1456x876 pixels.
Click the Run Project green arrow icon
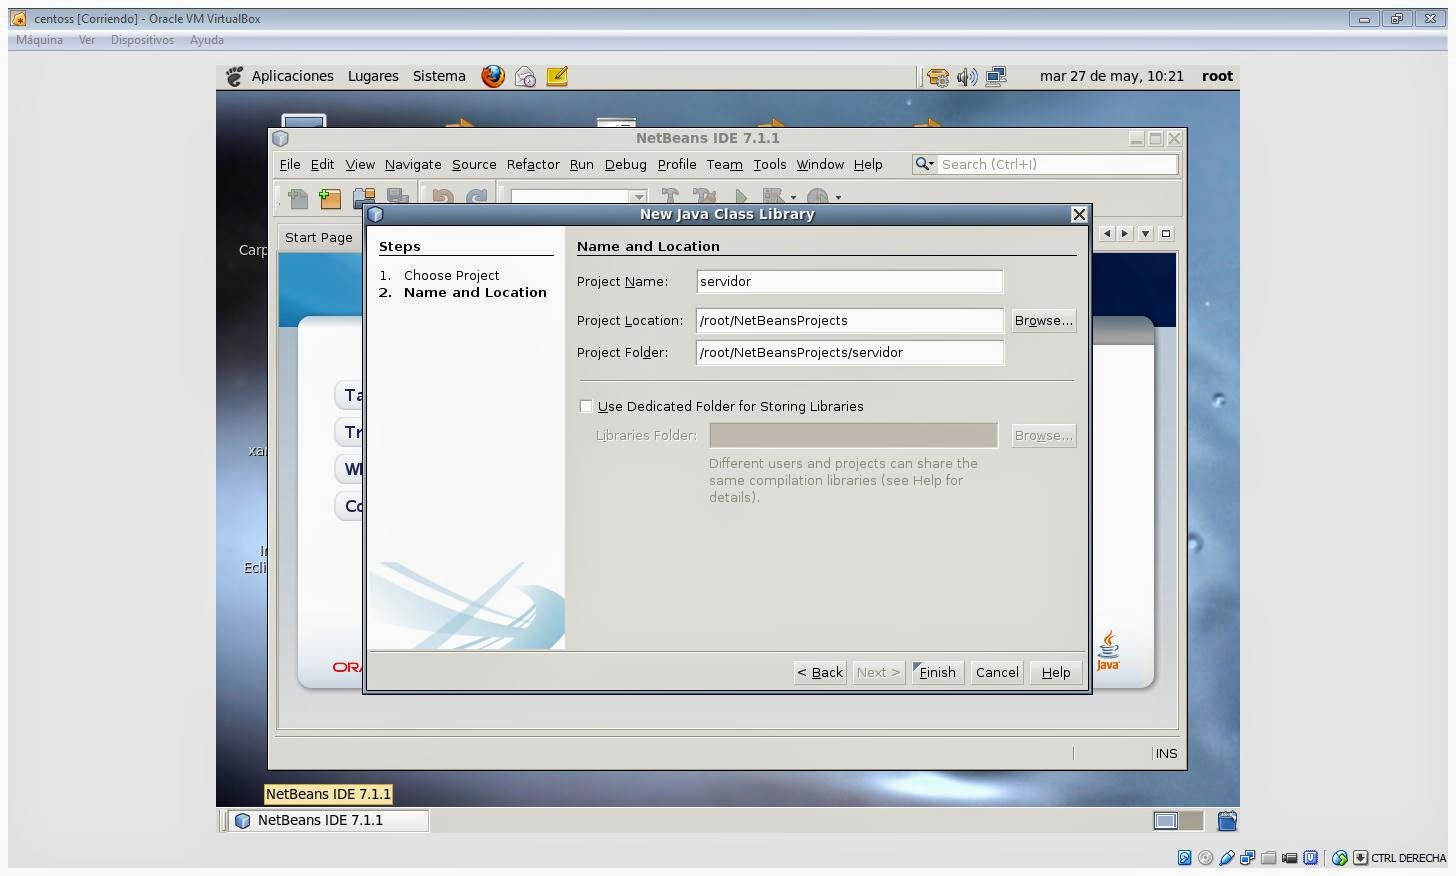point(740,197)
